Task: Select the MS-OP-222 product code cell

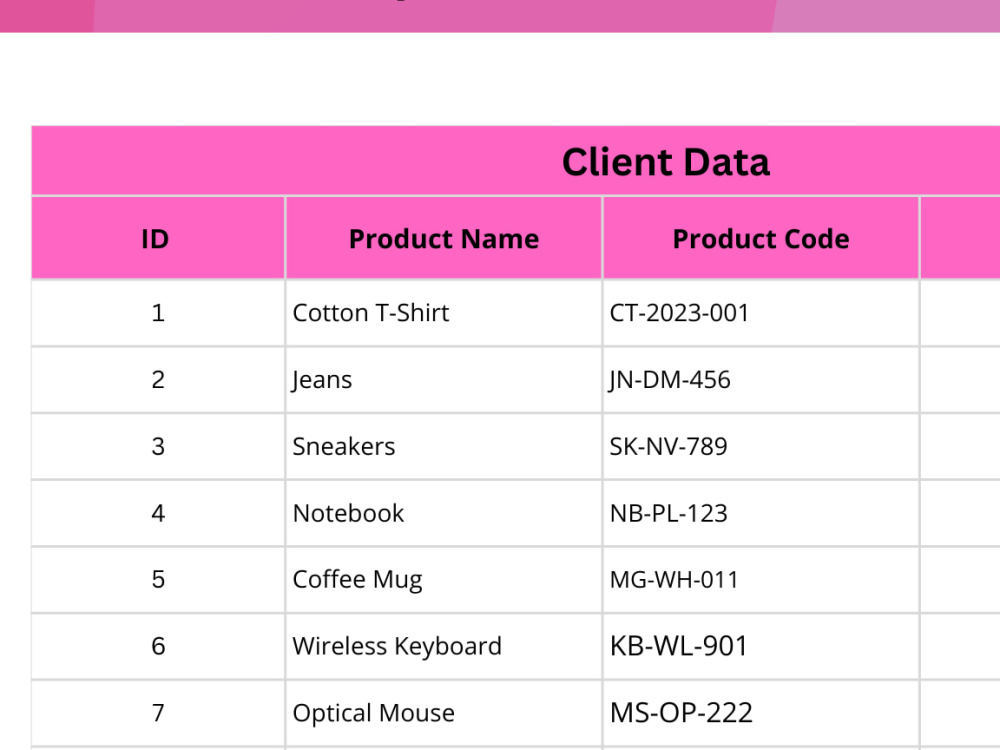Action: tap(761, 713)
